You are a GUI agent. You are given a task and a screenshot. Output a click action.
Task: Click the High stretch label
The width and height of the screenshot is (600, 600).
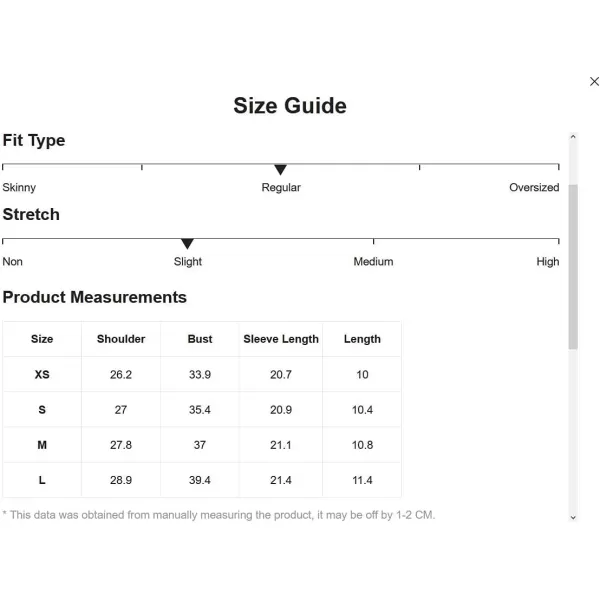(x=548, y=262)
